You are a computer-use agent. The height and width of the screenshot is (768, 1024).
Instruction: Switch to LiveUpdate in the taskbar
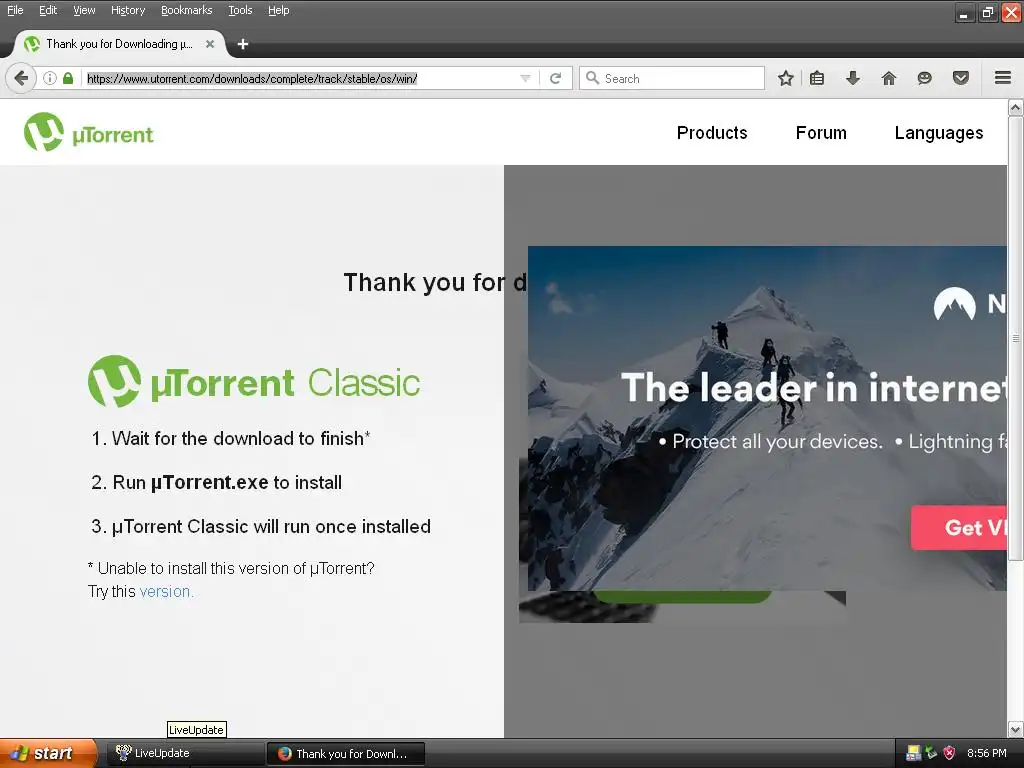coord(184,753)
